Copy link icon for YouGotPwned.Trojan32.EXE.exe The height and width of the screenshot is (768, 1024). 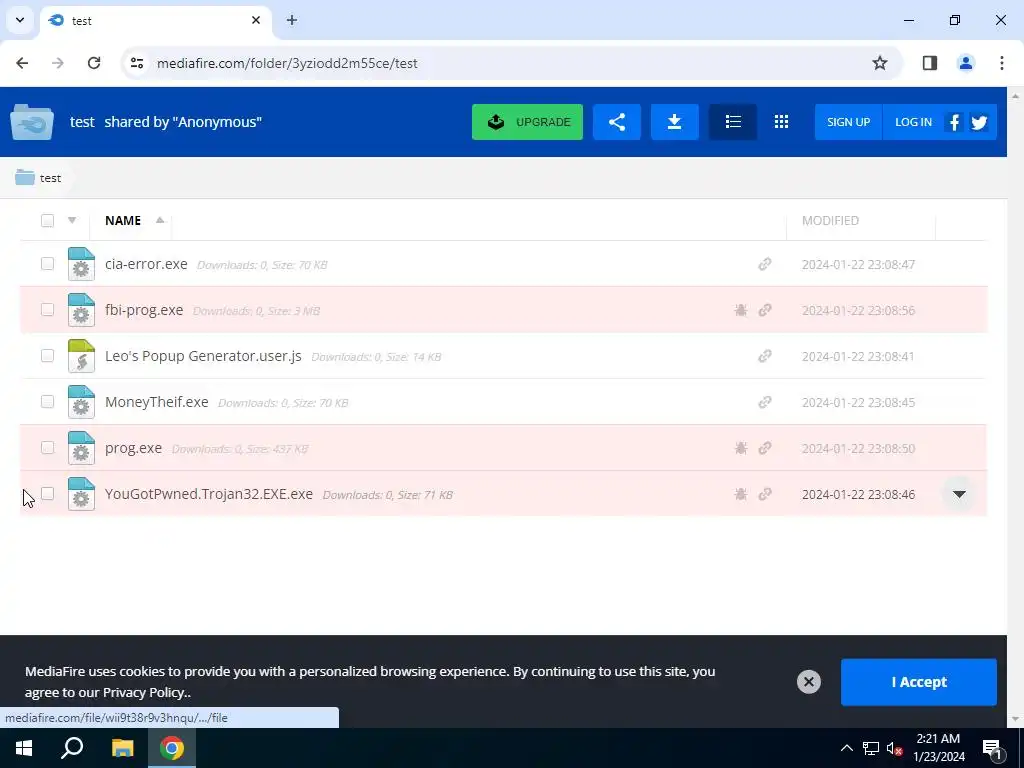click(765, 494)
